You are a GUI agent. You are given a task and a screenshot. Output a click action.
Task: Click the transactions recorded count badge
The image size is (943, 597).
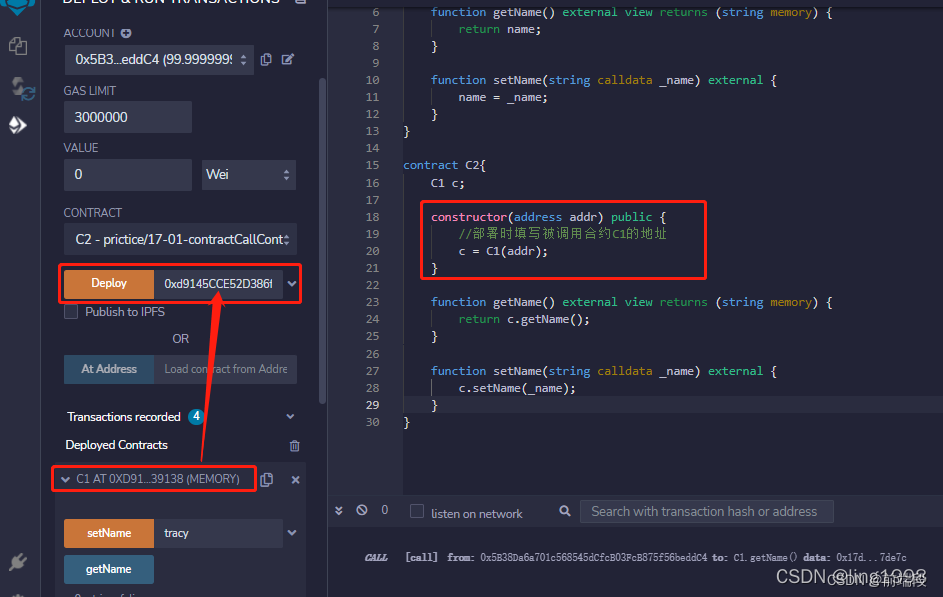[196, 416]
